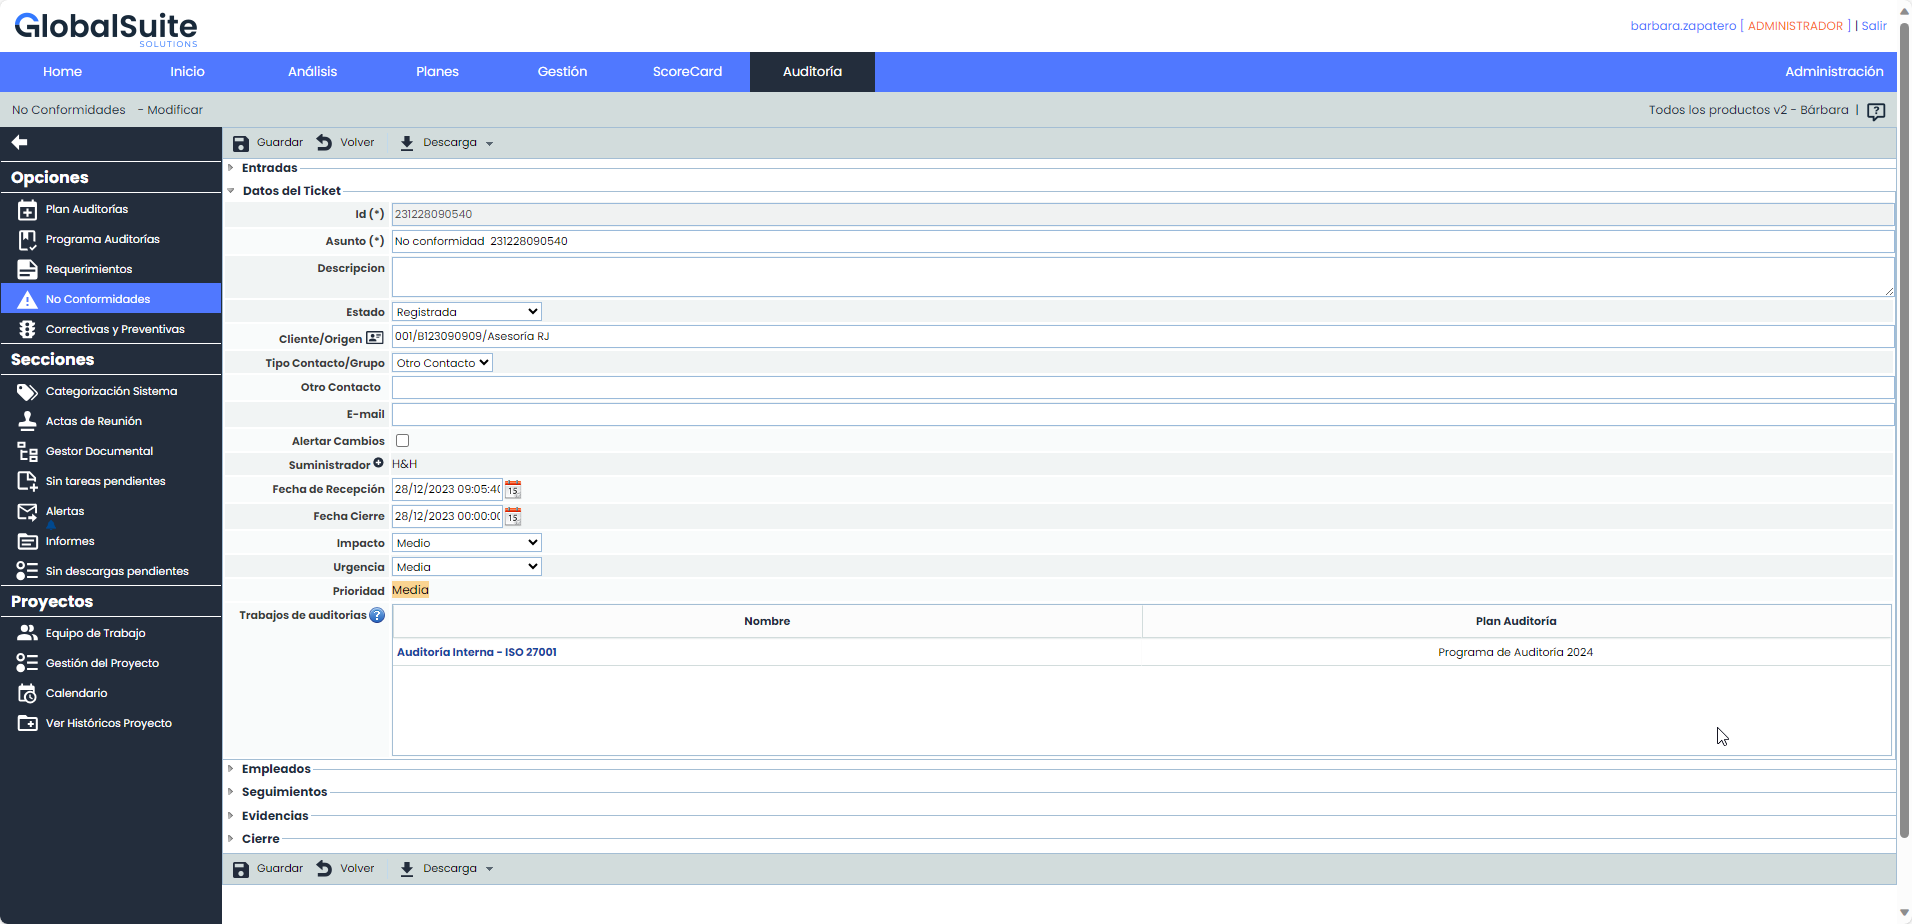Image resolution: width=1912 pixels, height=924 pixels.
Task: Click the plus icon next to Suministrador
Action: click(x=378, y=463)
